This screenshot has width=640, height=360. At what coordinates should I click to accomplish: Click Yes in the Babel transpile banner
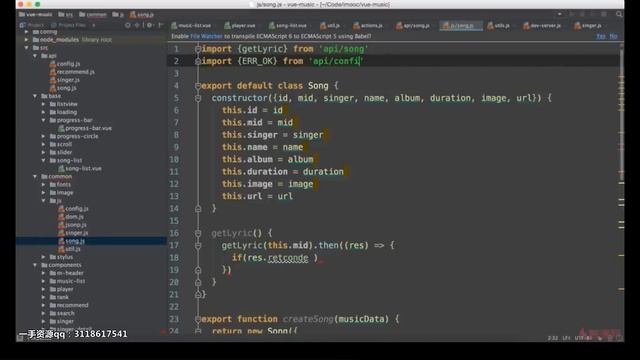[x=601, y=36]
